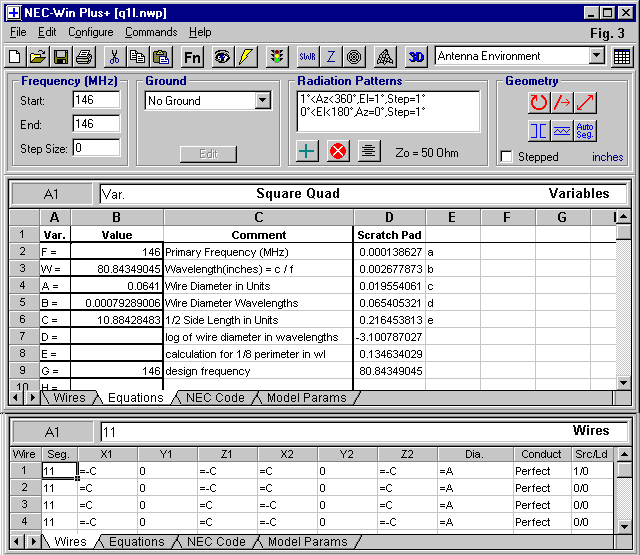Click the Save file toolbar icon
The height and width of the screenshot is (555, 640).
(x=61, y=57)
